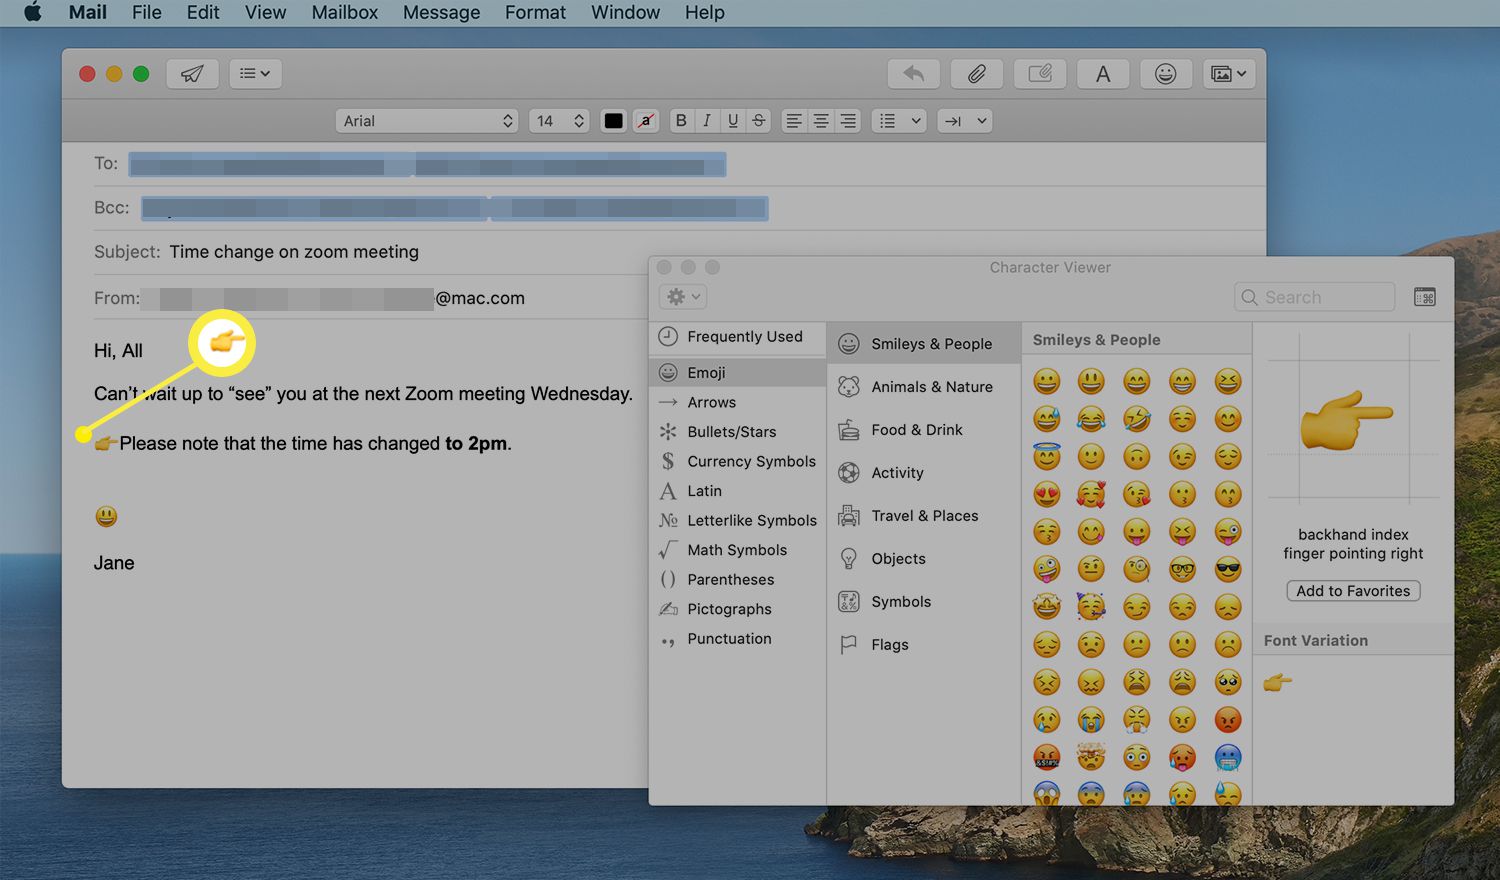The image size is (1500, 880).
Task: Select Math Symbols category
Action: pyautogui.click(x=738, y=550)
